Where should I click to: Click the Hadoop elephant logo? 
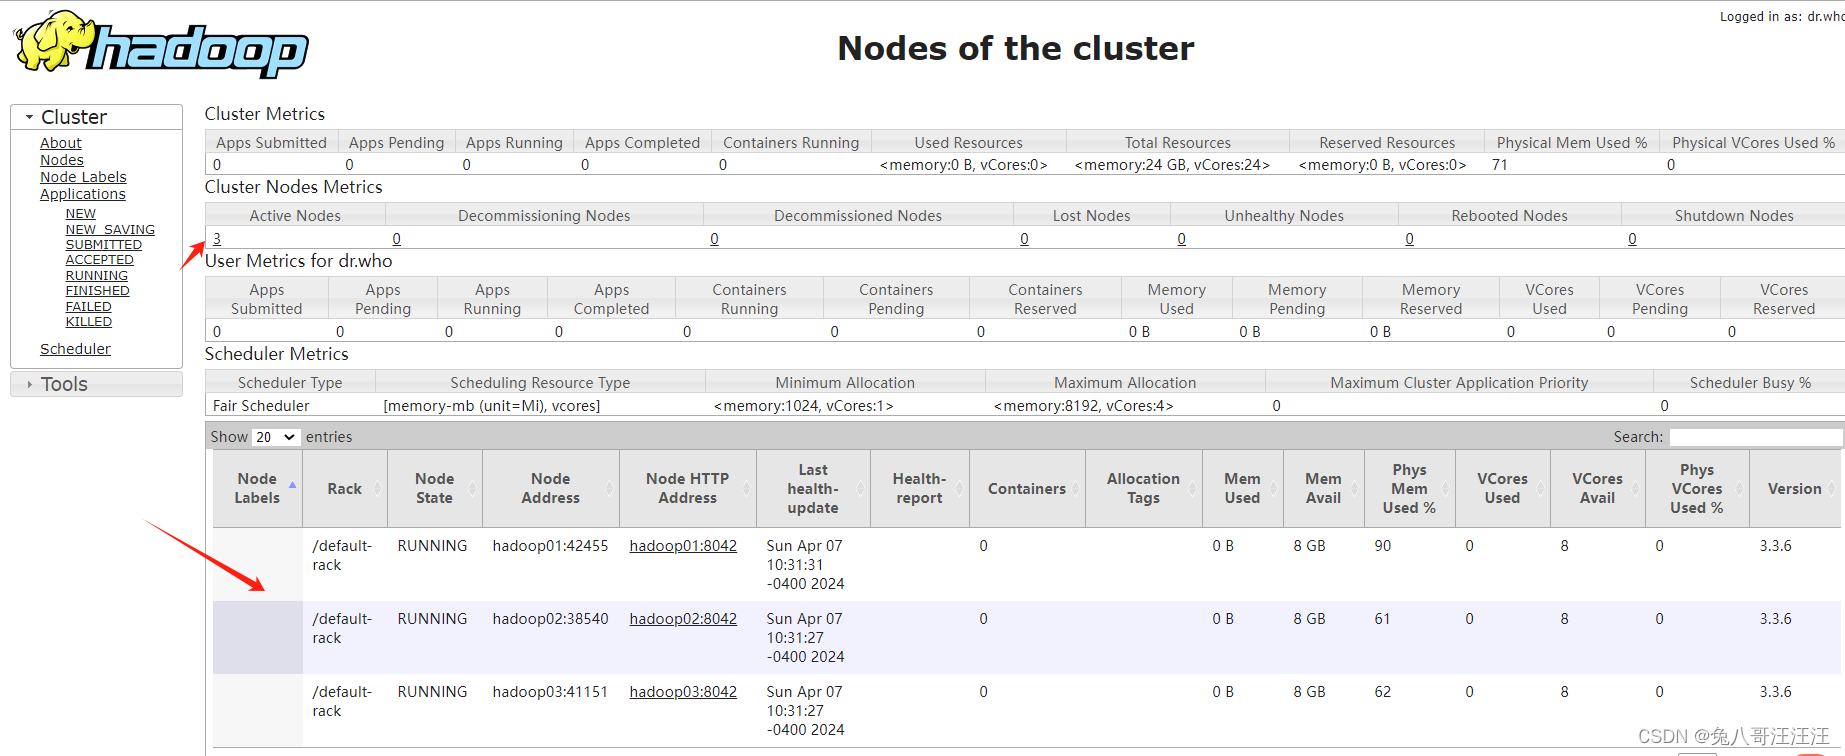tap(161, 44)
